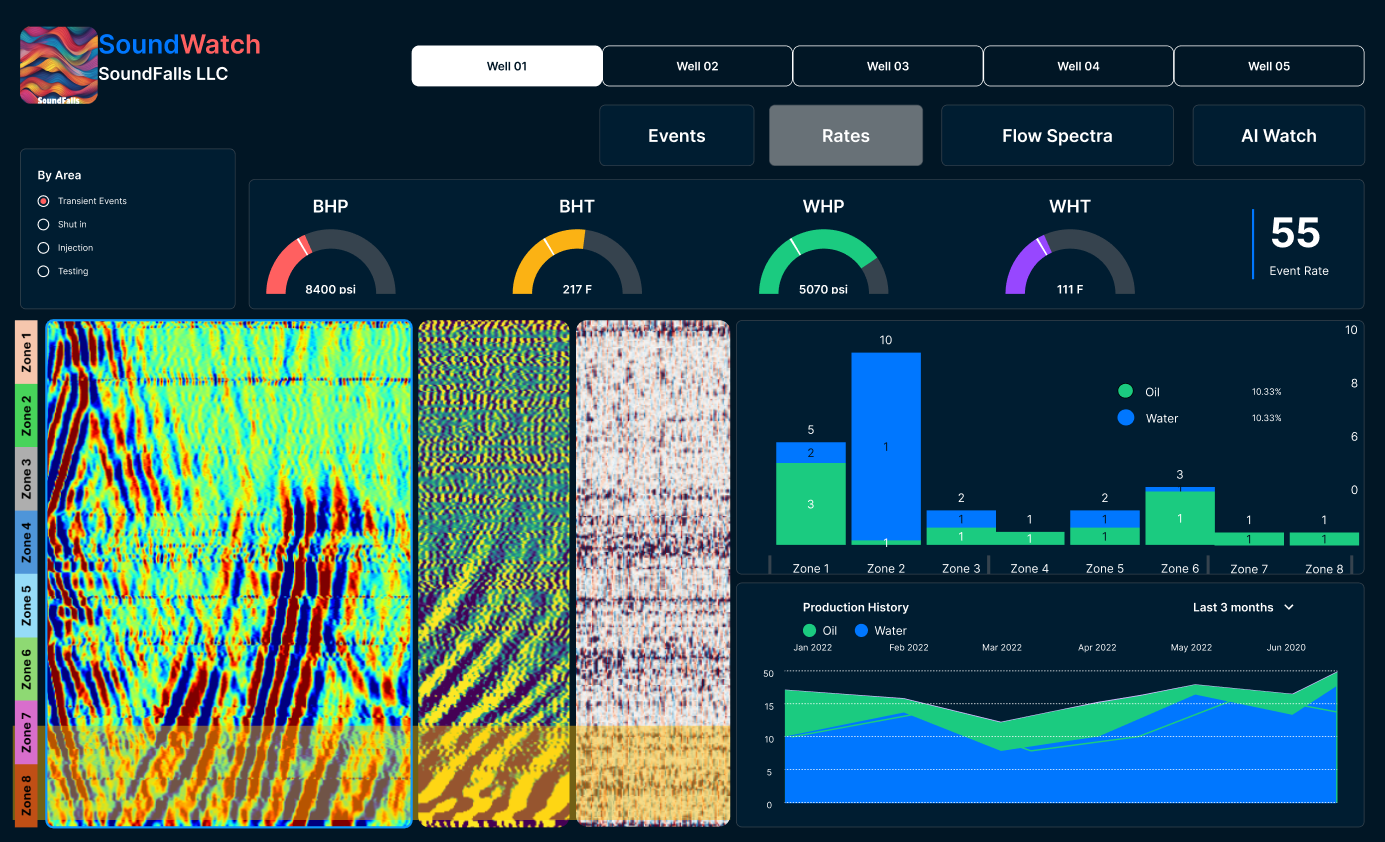Switch to the Well 03 tab
The height and width of the screenshot is (842, 1385).
pyautogui.click(x=888, y=66)
